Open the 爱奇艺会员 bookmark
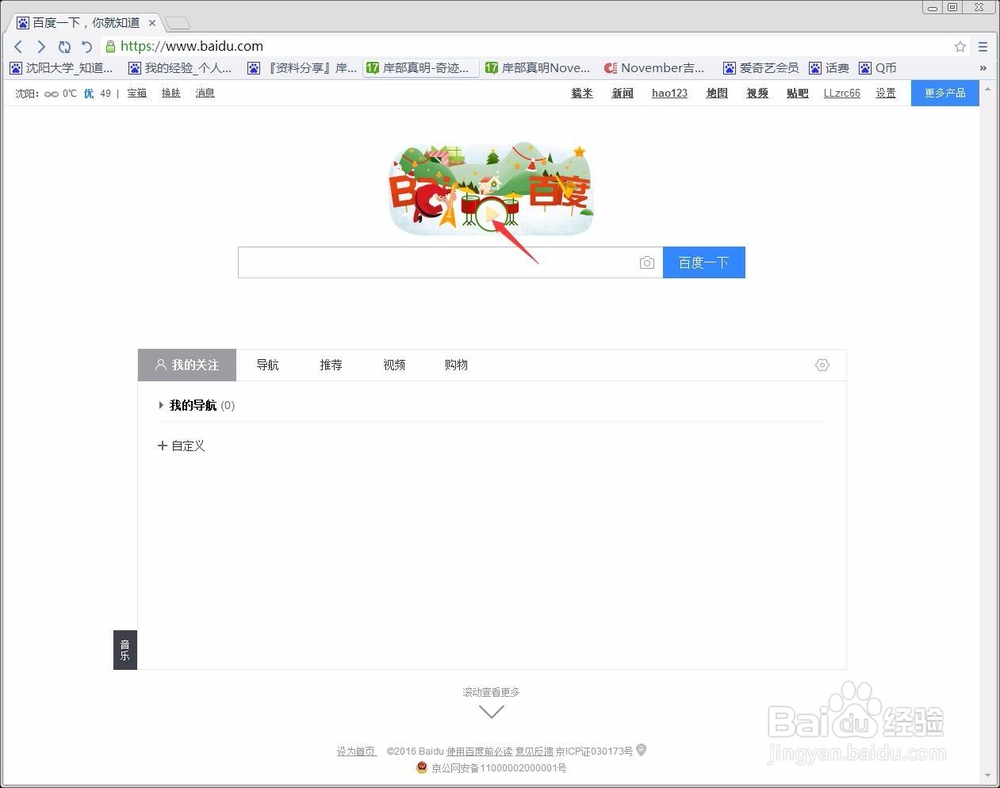 [761, 68]
